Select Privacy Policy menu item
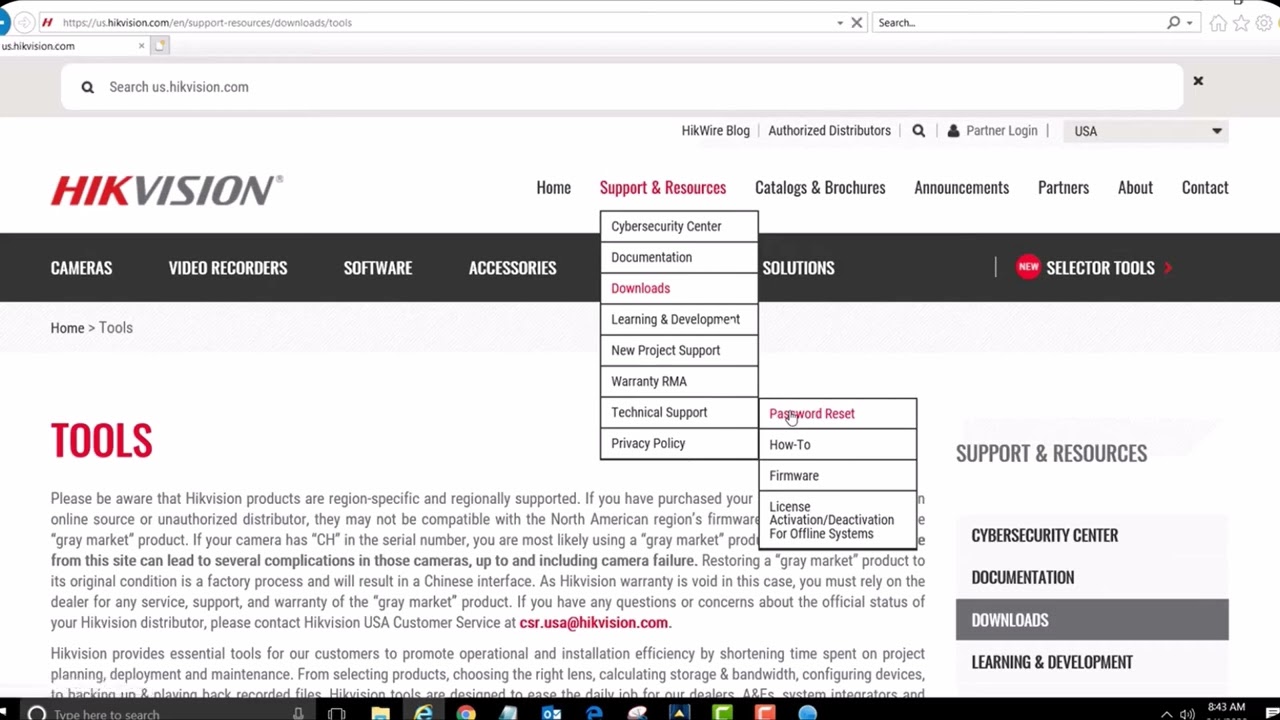The height and width of the screenshot is (720, 1280). coord(679,443)
